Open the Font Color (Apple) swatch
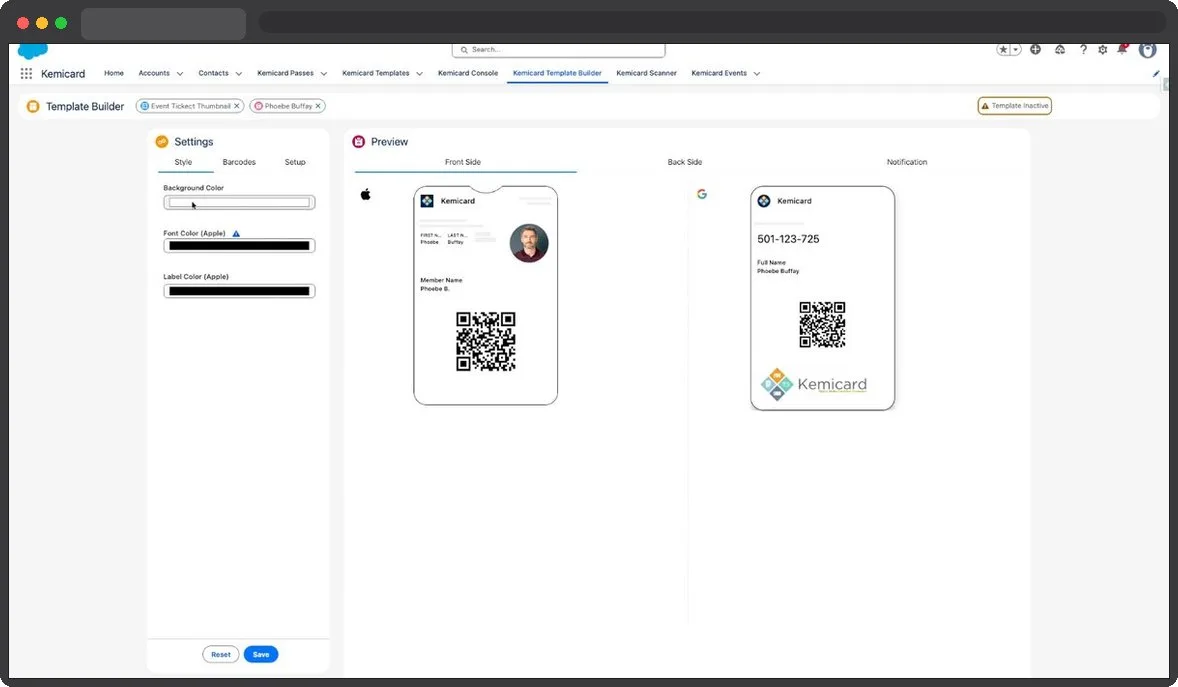 [239, 246]
